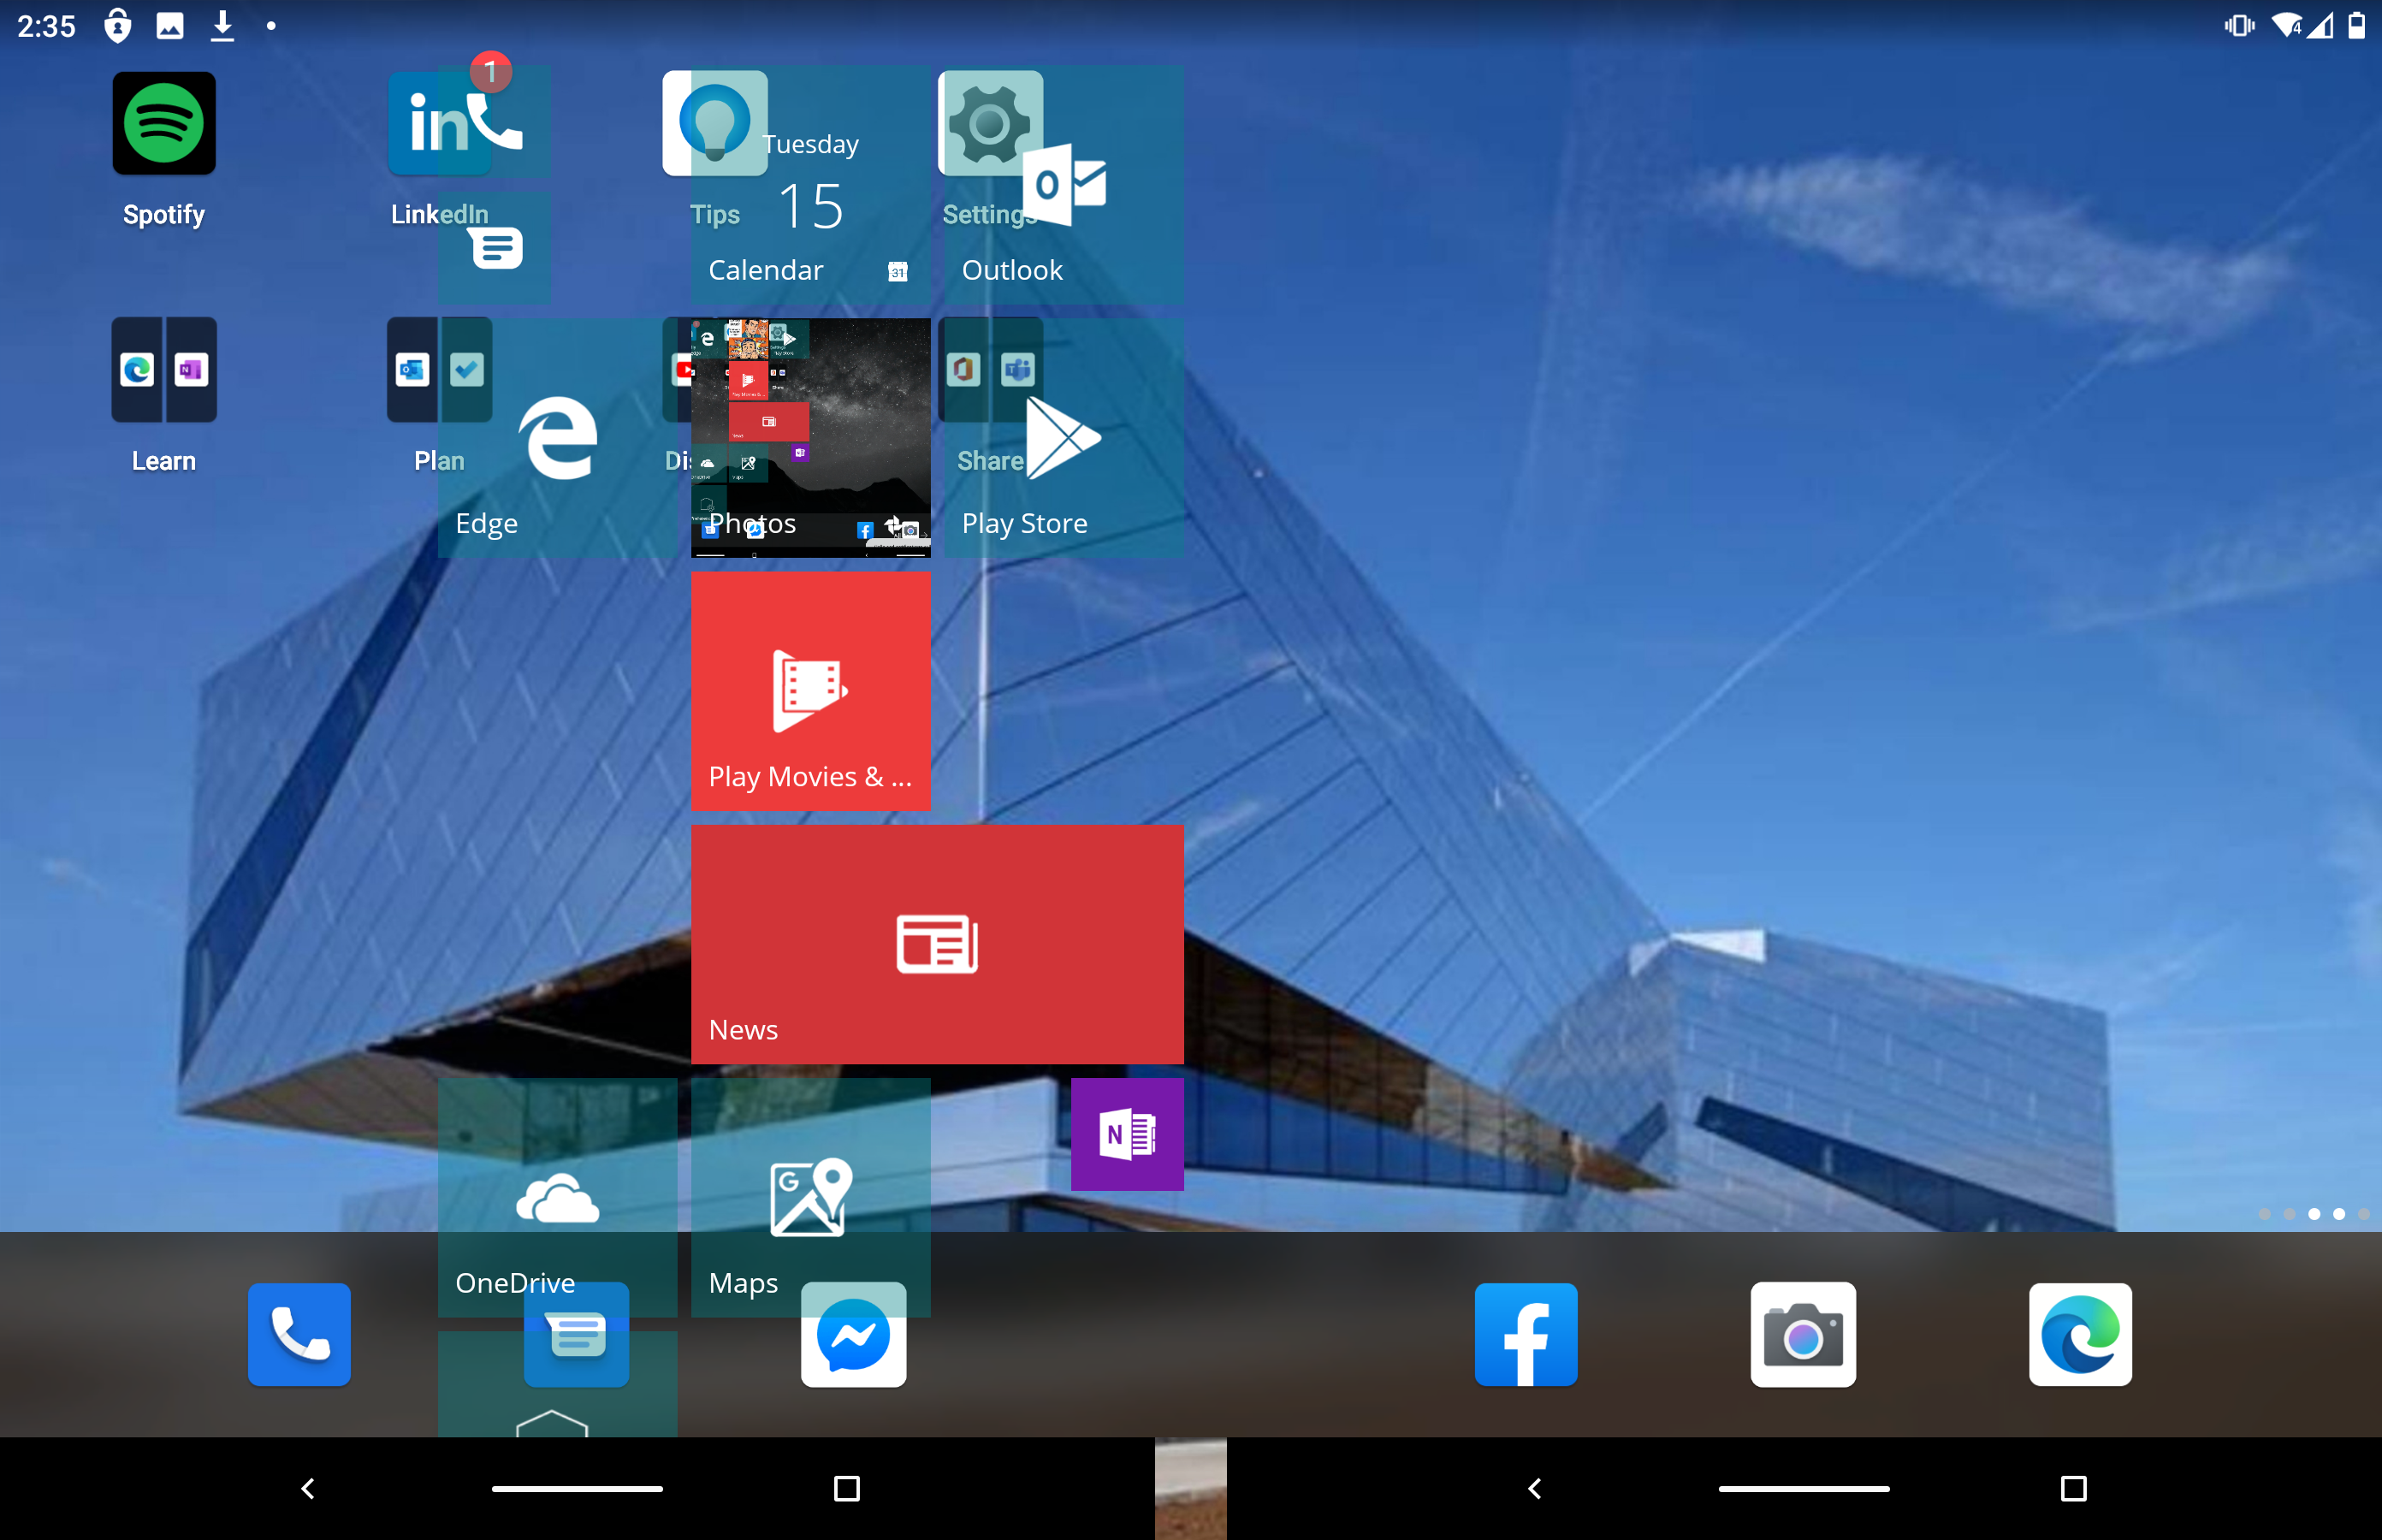Viewport: 2382px width, 1540px height.
Task: Open the purple OneNote tile
Action: 1126,1134
